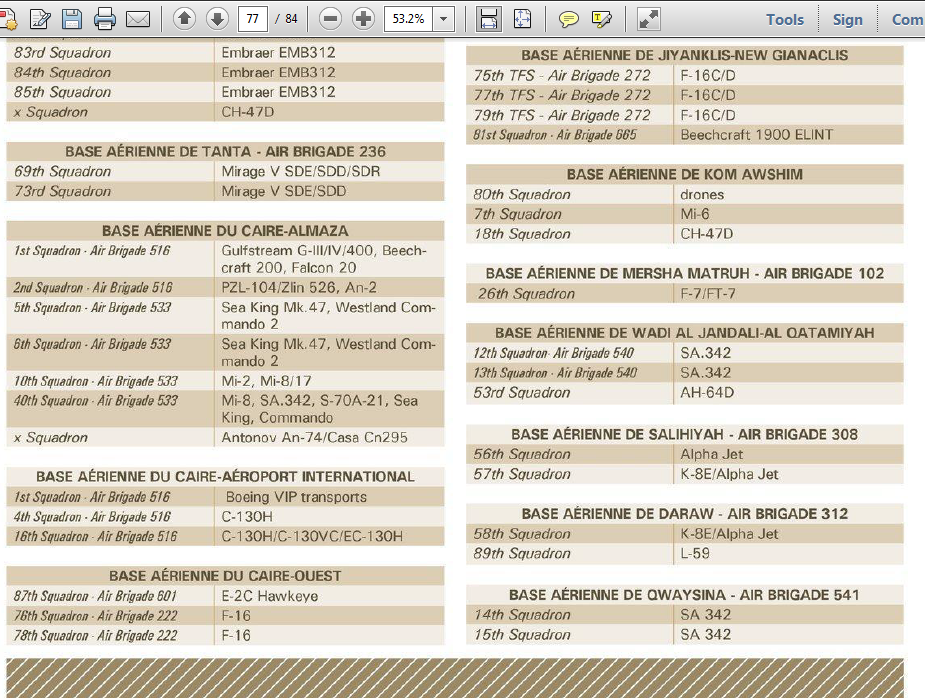Go to the previous page
Screen dimensions: 925x698
[184, 19]
